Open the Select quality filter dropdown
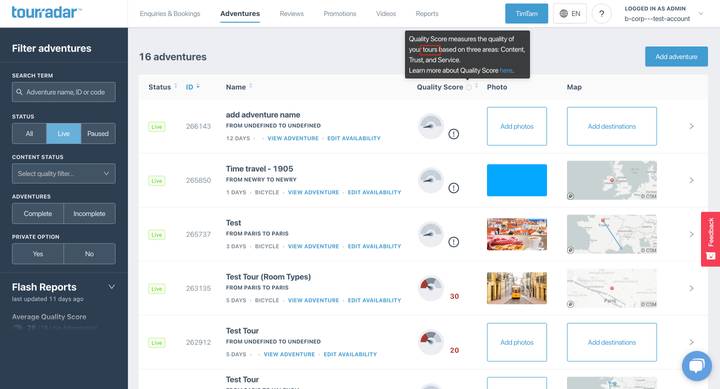 pyautogui.click(x=64, y=174)
